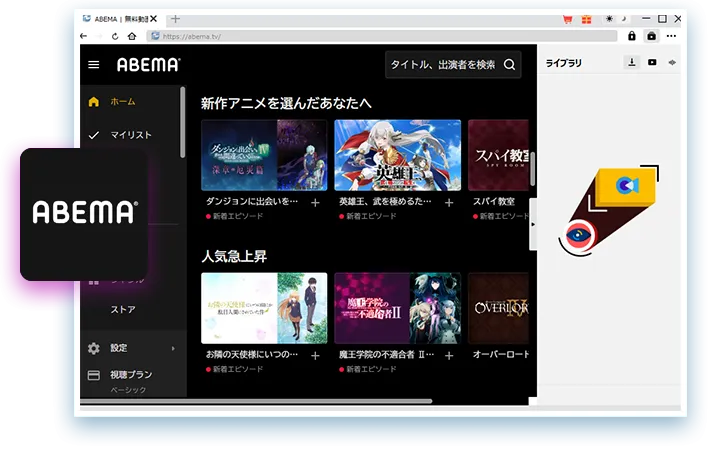Open ストア in the sidebar

(123, 309)
